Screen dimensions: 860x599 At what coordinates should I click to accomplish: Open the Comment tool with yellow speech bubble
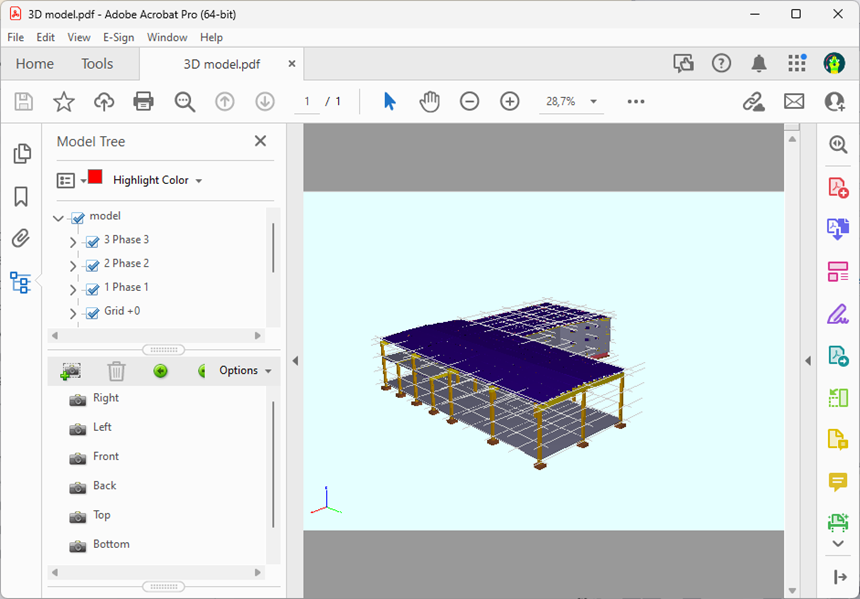[838, 481]
